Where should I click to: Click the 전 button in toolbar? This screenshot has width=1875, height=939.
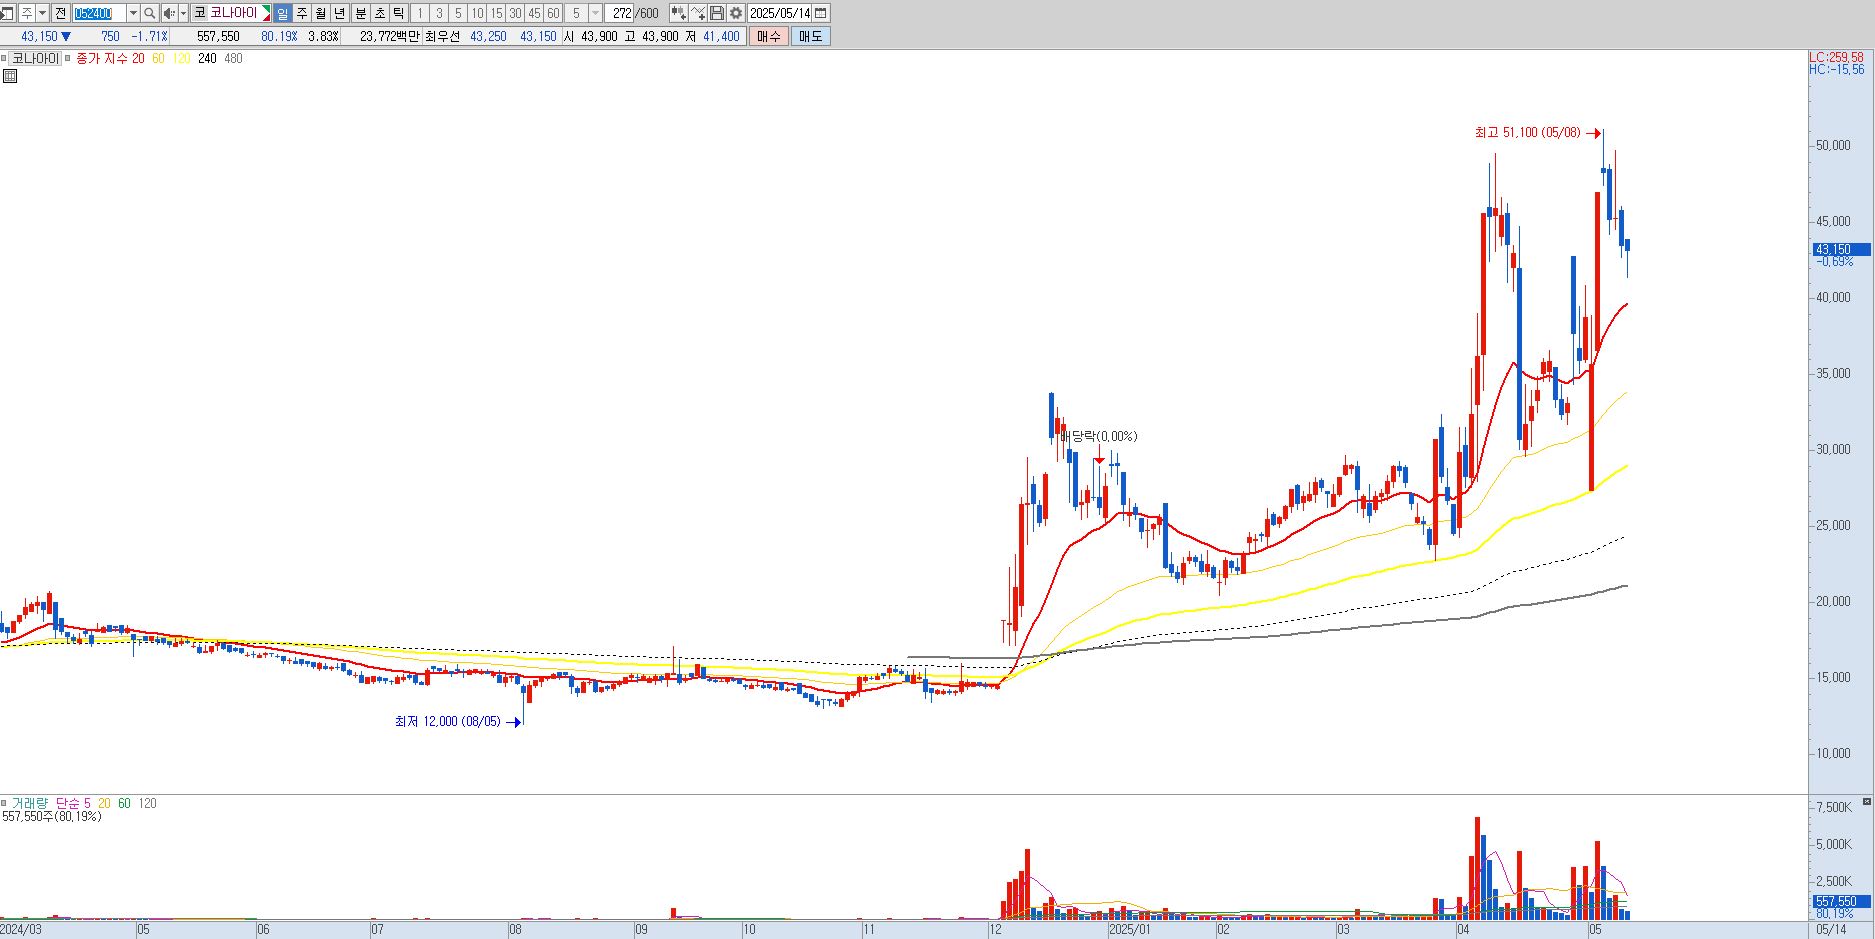60,13
